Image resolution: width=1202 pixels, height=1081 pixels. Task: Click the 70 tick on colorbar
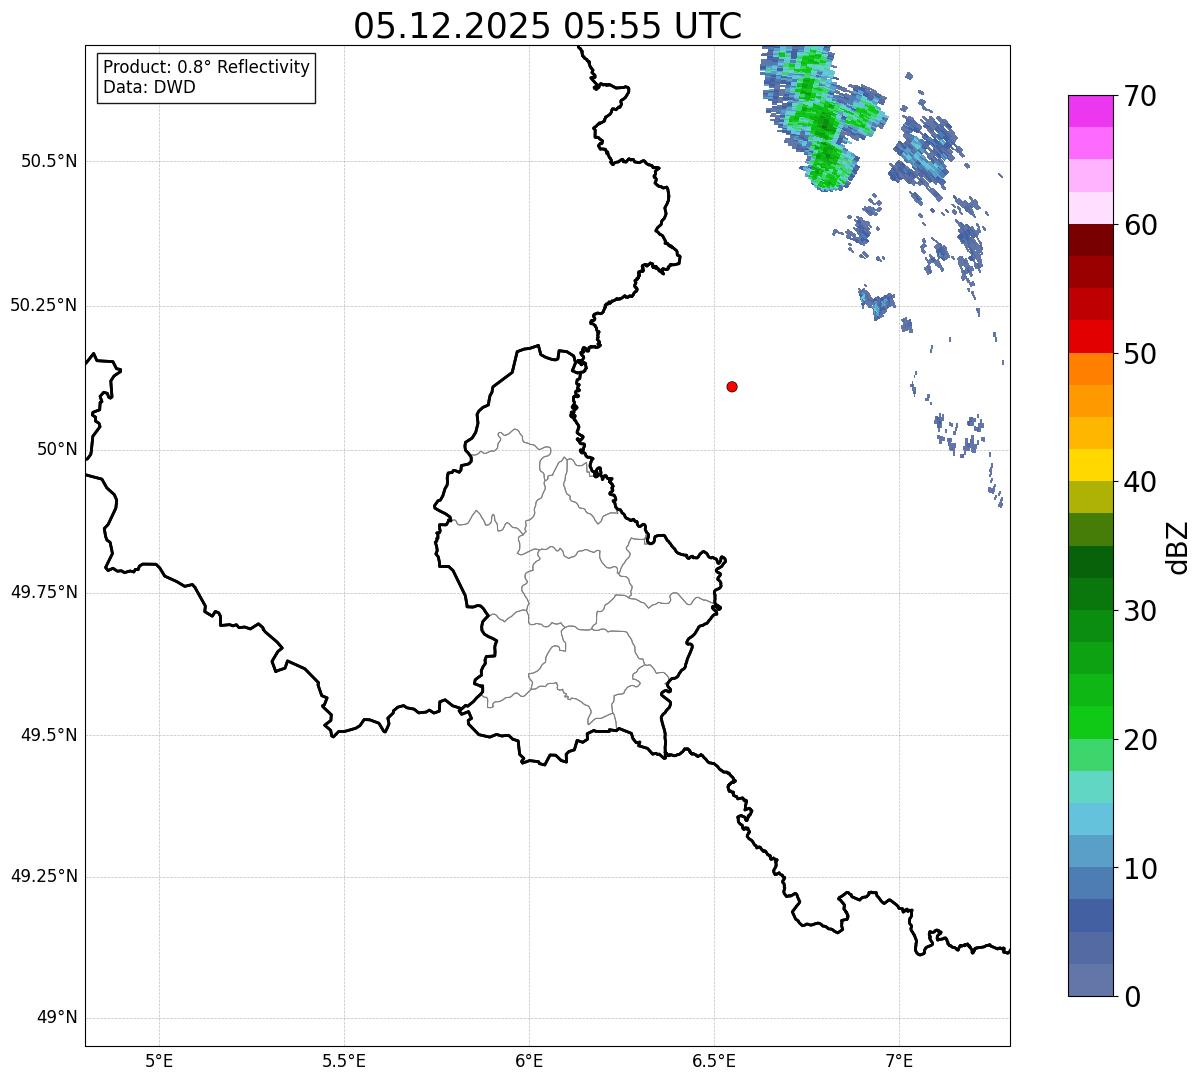click(1139, 97)
